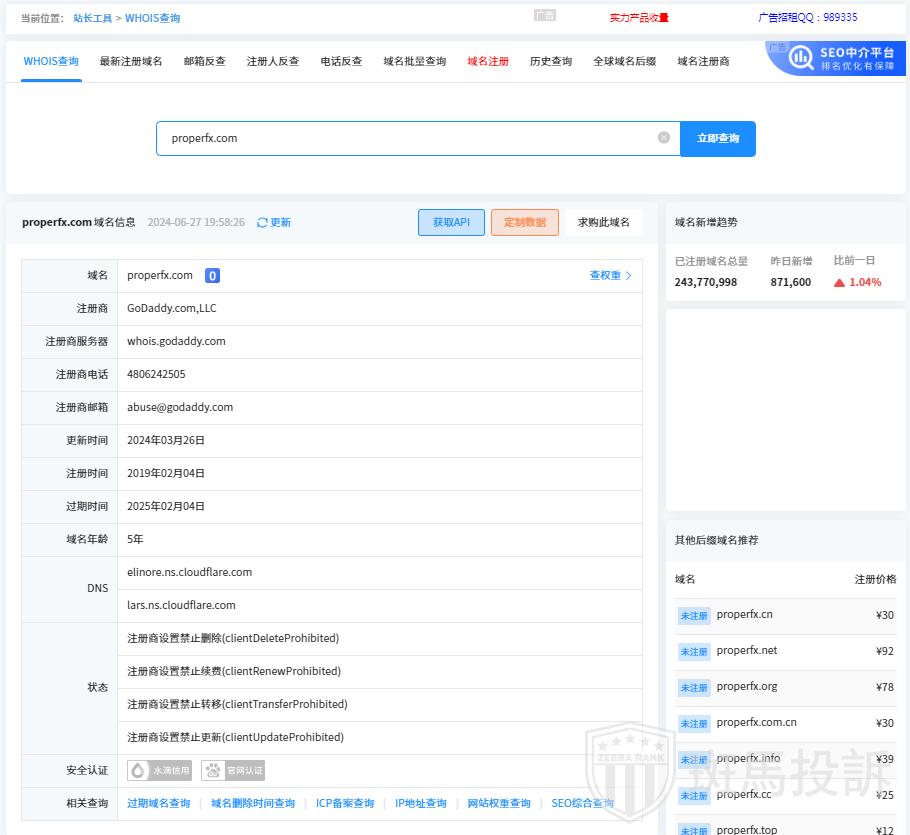Switch to 最新注册域名 tab
Viewport: 910px width, 835px height.
point(131,61)
